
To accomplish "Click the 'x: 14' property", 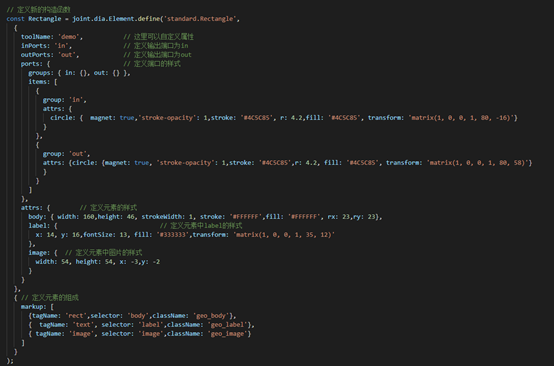I will [45, 235].
